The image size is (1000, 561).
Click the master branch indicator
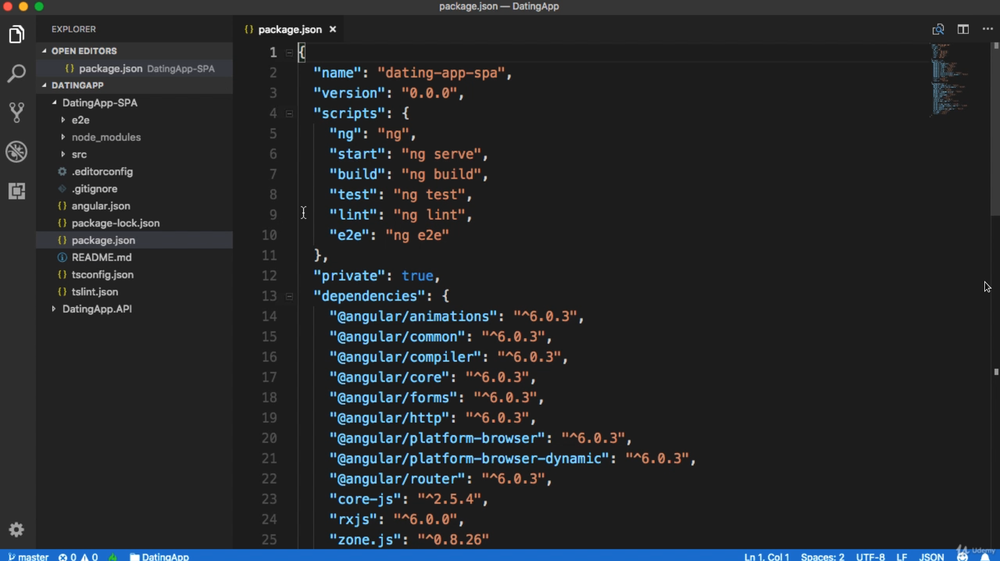[28, 557]
